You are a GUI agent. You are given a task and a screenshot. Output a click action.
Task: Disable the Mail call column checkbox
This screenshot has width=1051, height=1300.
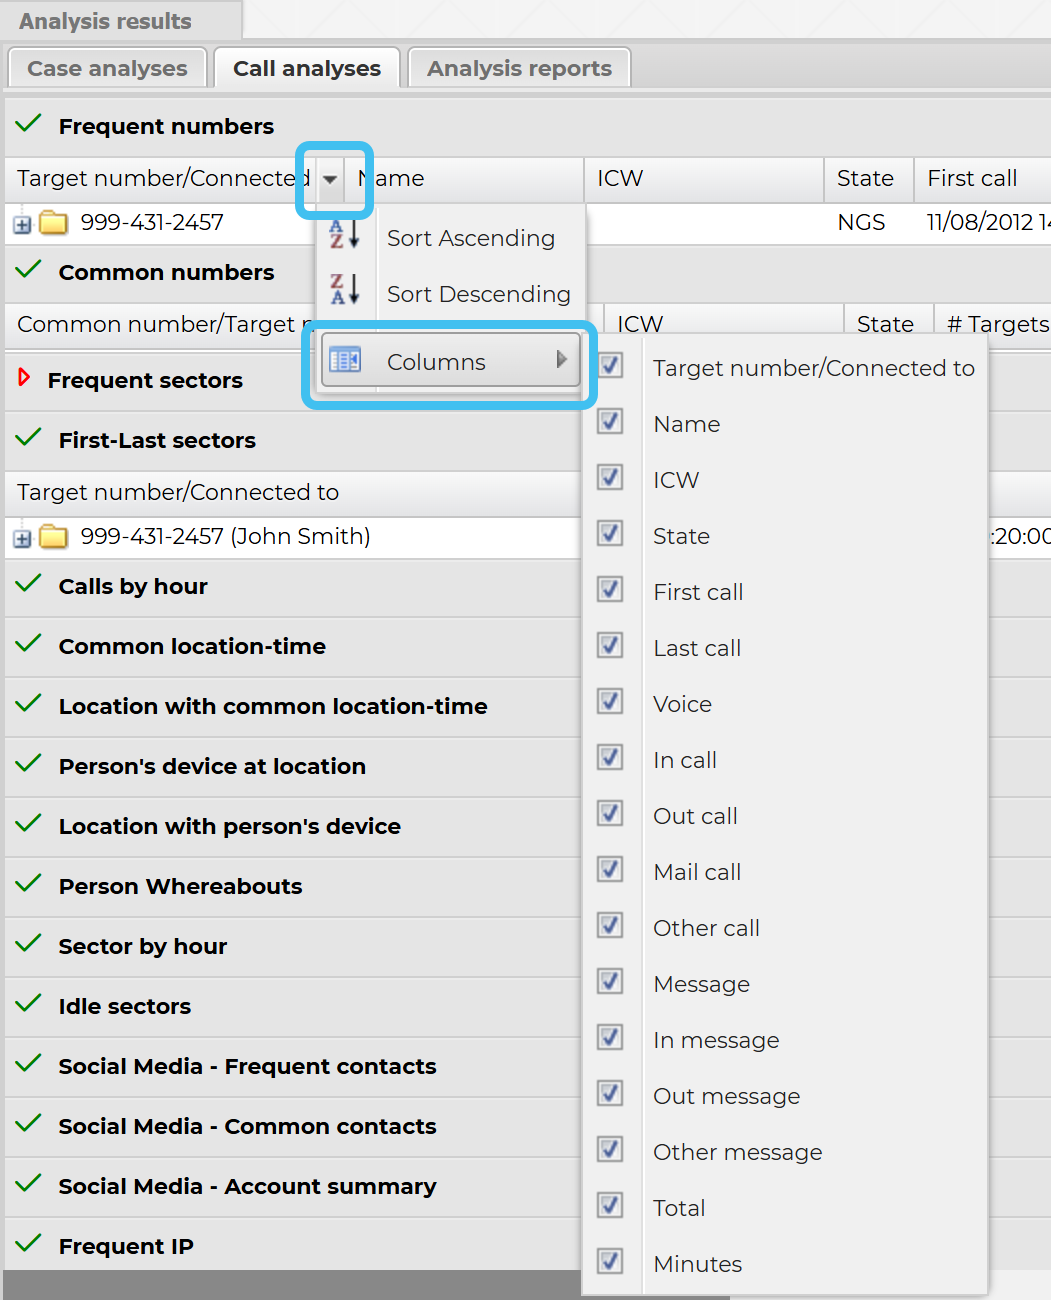click(x=610, y=870)
